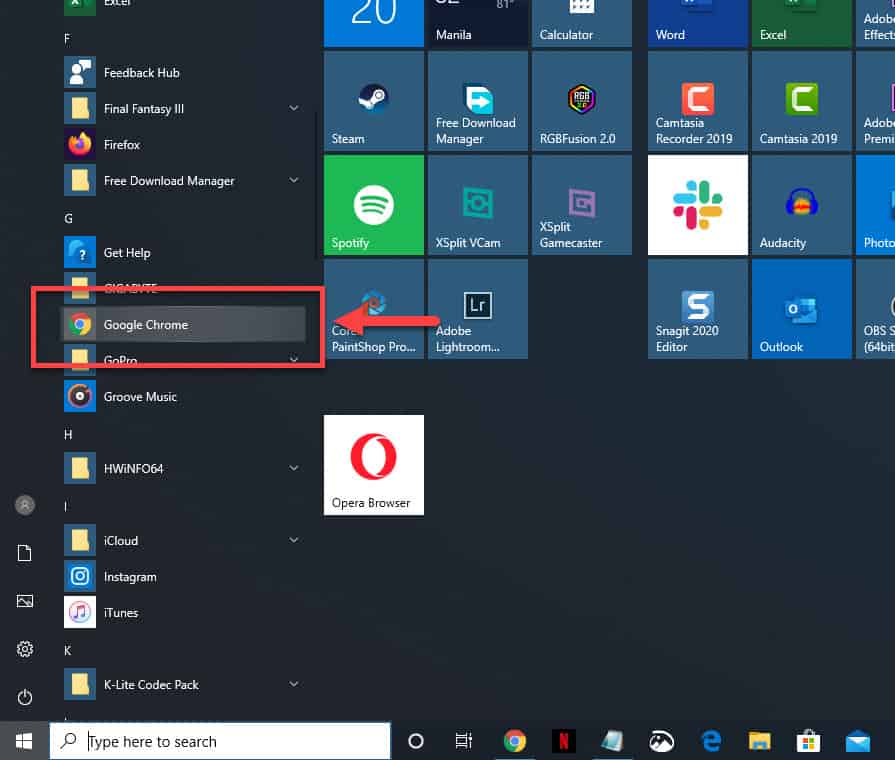Launch iTunes from the app list
This screenshot has height=760, width=895.
point(183,613)
